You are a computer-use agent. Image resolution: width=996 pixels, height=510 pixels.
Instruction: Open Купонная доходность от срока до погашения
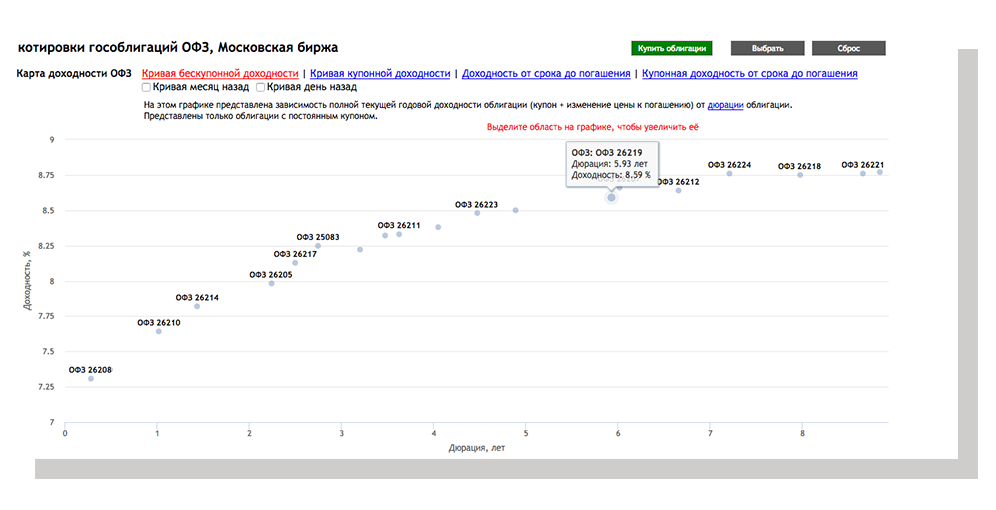tap(749, 74)
